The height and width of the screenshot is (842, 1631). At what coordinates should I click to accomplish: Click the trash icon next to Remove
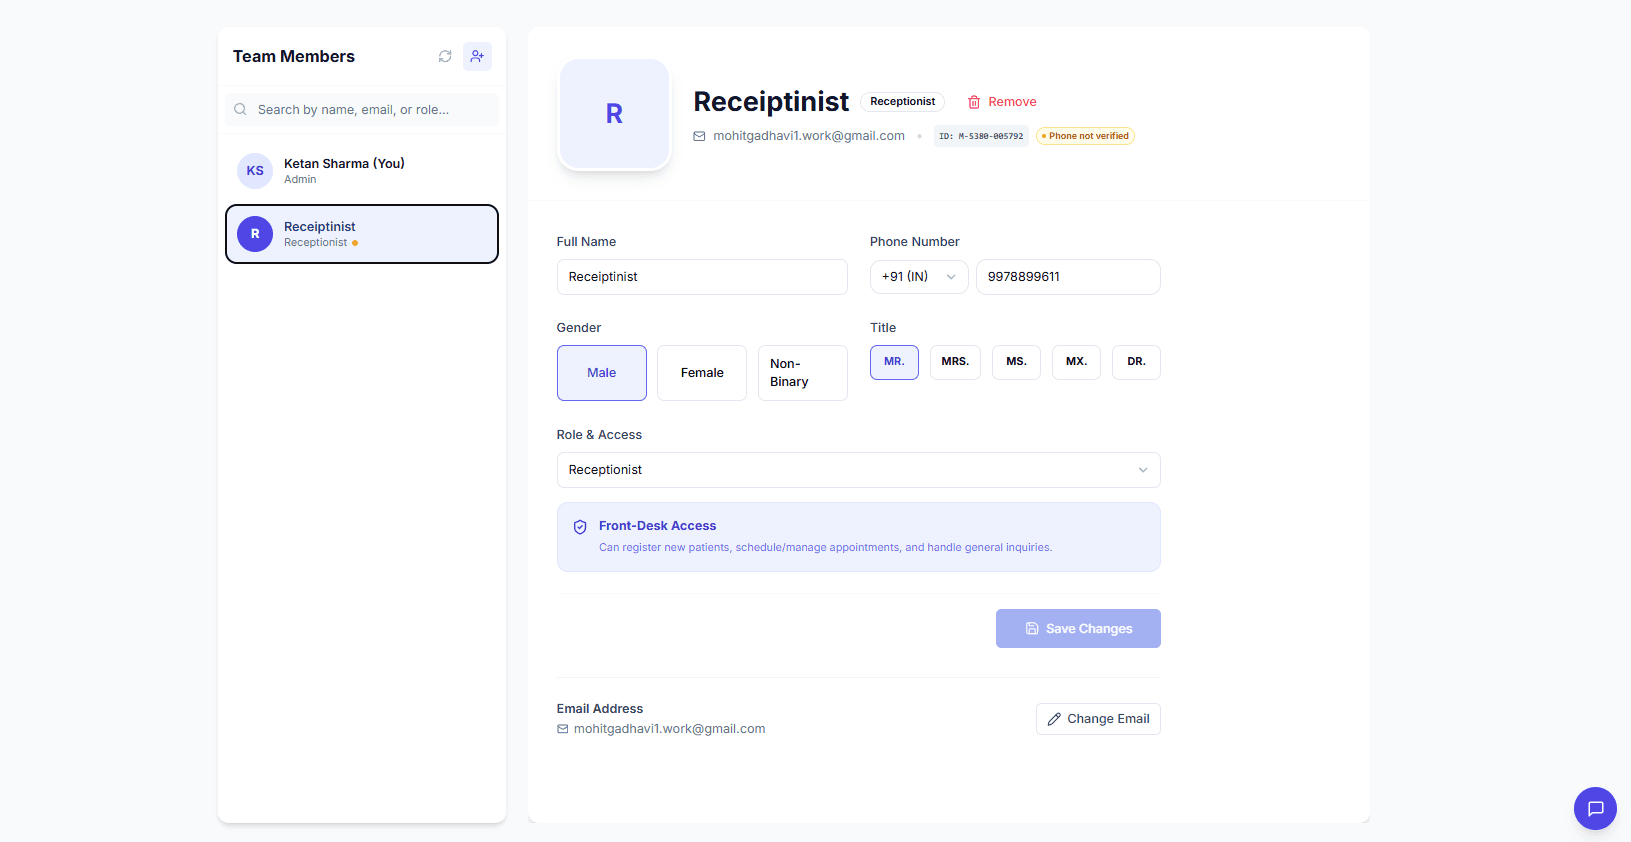(974, 102)
